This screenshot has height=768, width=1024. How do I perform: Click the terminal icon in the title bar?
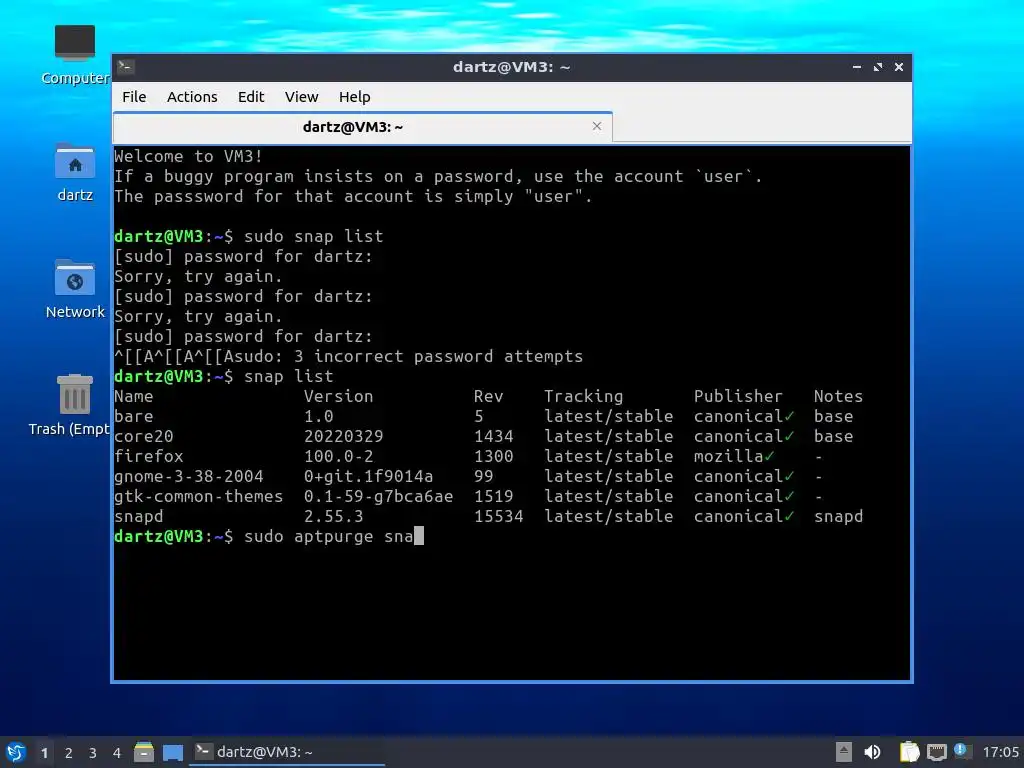[x=125, y=67]
